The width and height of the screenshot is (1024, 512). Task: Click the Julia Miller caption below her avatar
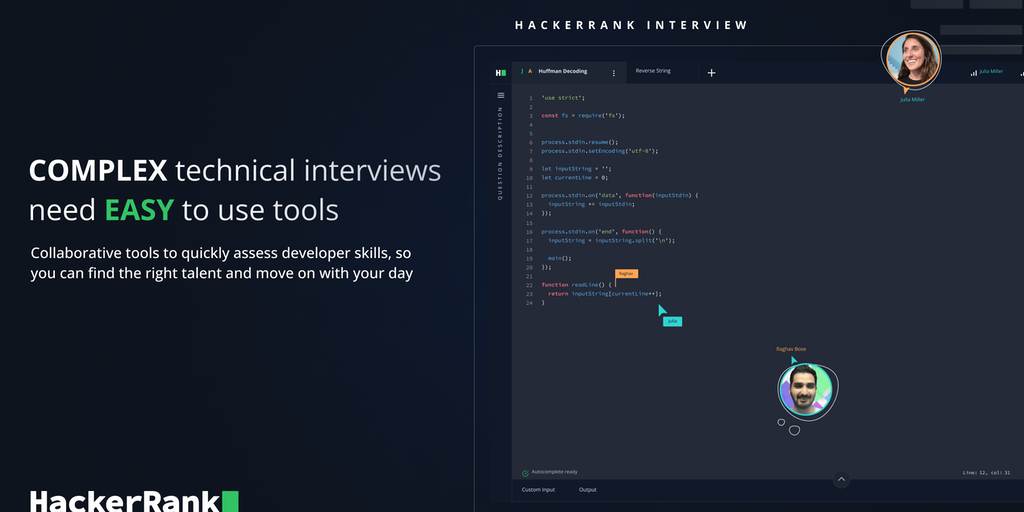912,100
